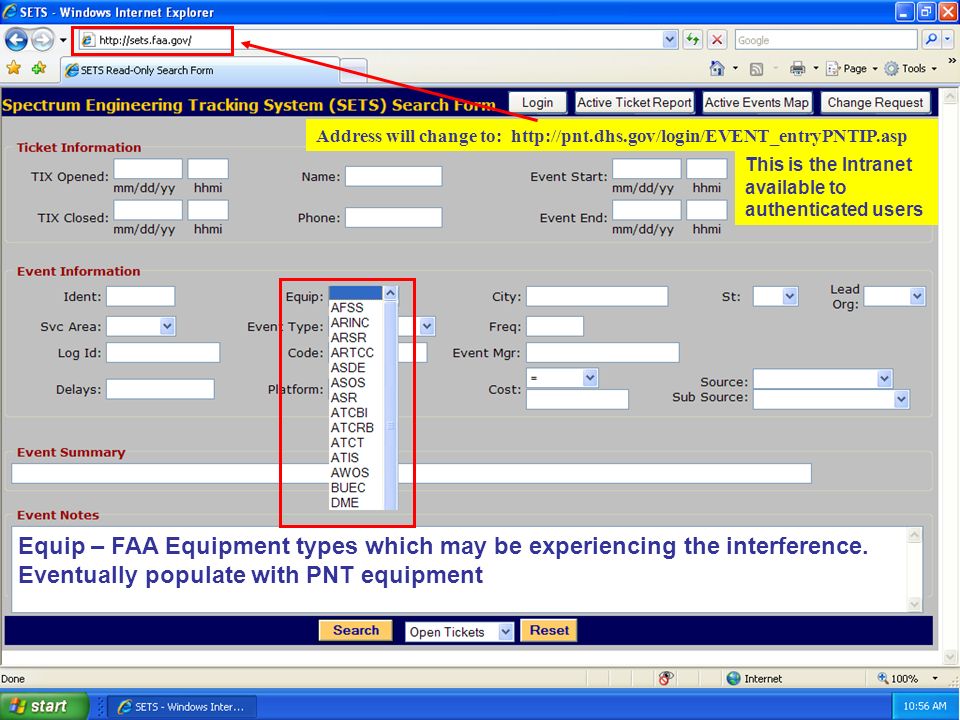This screenshot has height=720, width=960.
Task: Click the Freq input field
Action: (555, 326)
